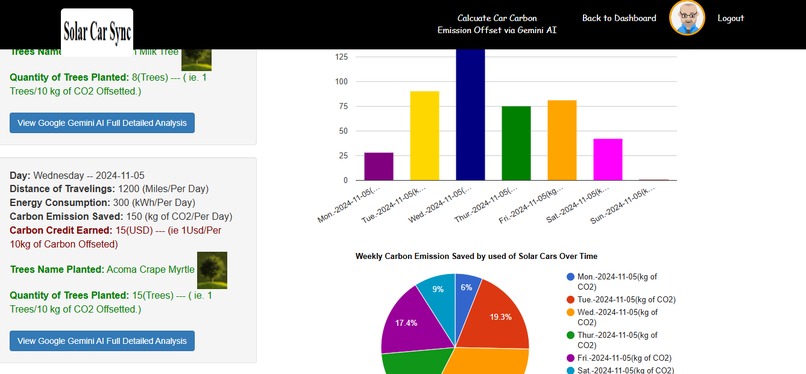Click the Wed.-2024-11-05 bar chart axis label
The width and height of the screenshot is (806, 374).
pos(440,205)
